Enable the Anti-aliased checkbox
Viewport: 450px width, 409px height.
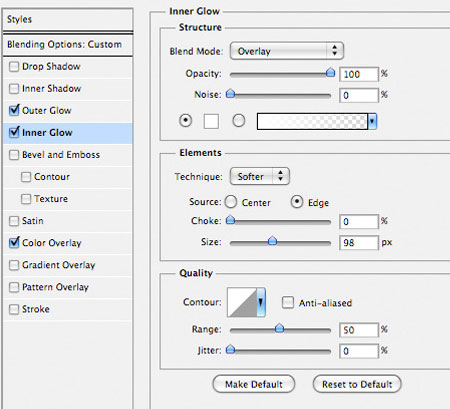288,303
